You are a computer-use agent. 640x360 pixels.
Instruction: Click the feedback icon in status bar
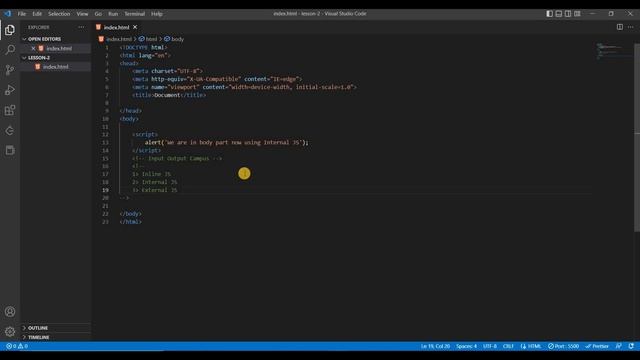tap(619, 346)
